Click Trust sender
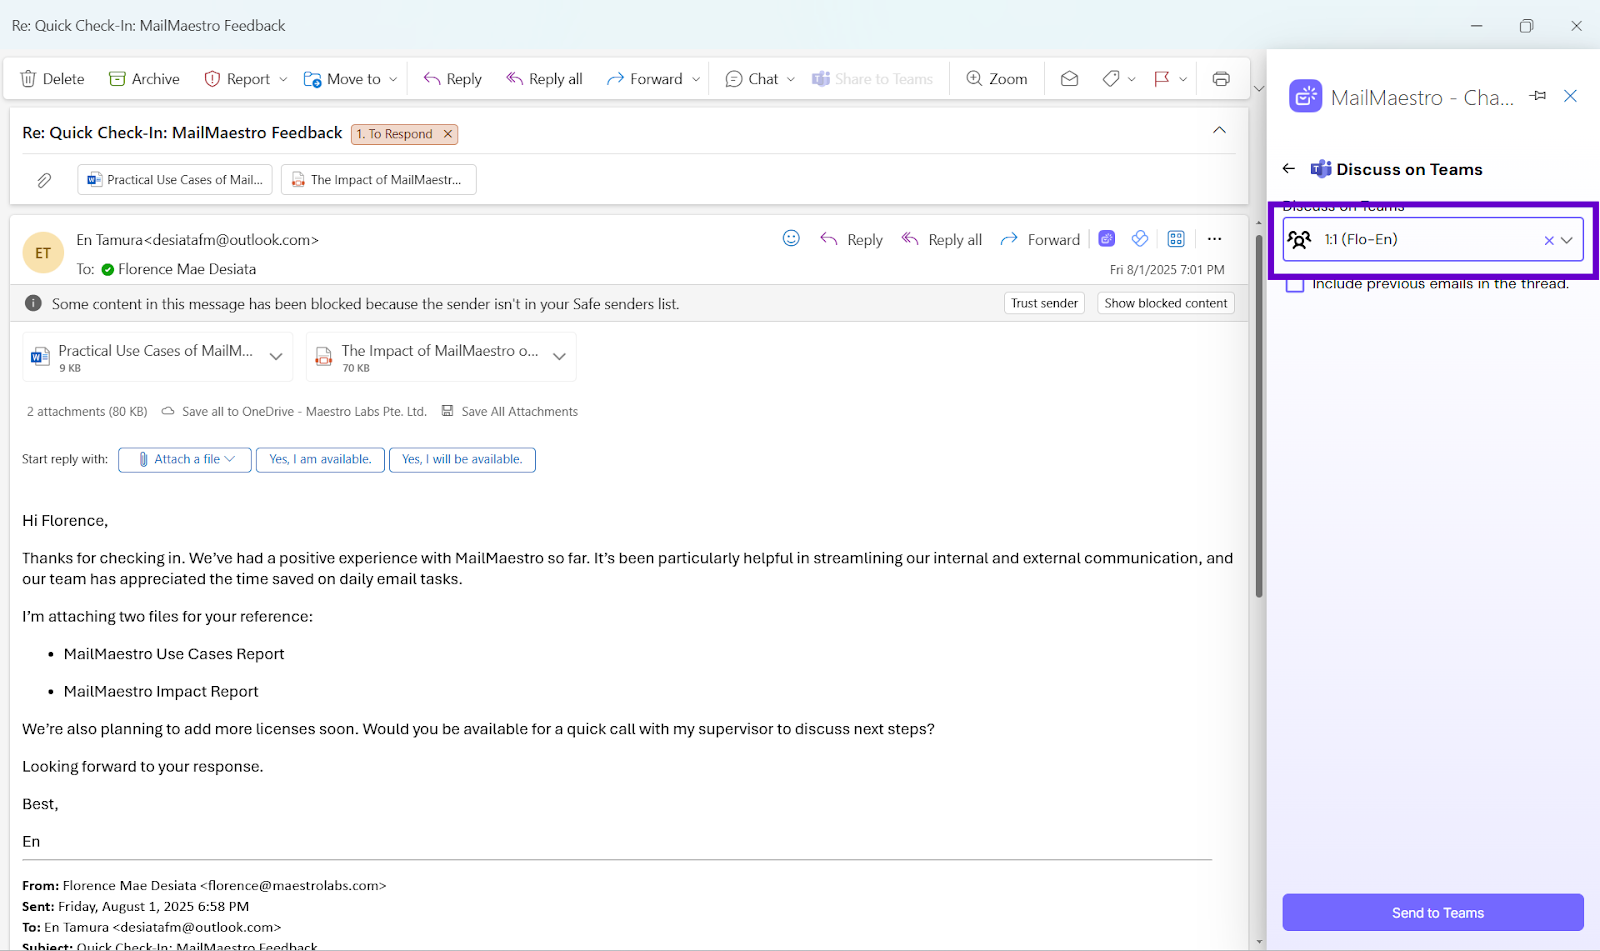This screenshot has height=951, width=1600. pyautogui.click(x=1044, y=303)
